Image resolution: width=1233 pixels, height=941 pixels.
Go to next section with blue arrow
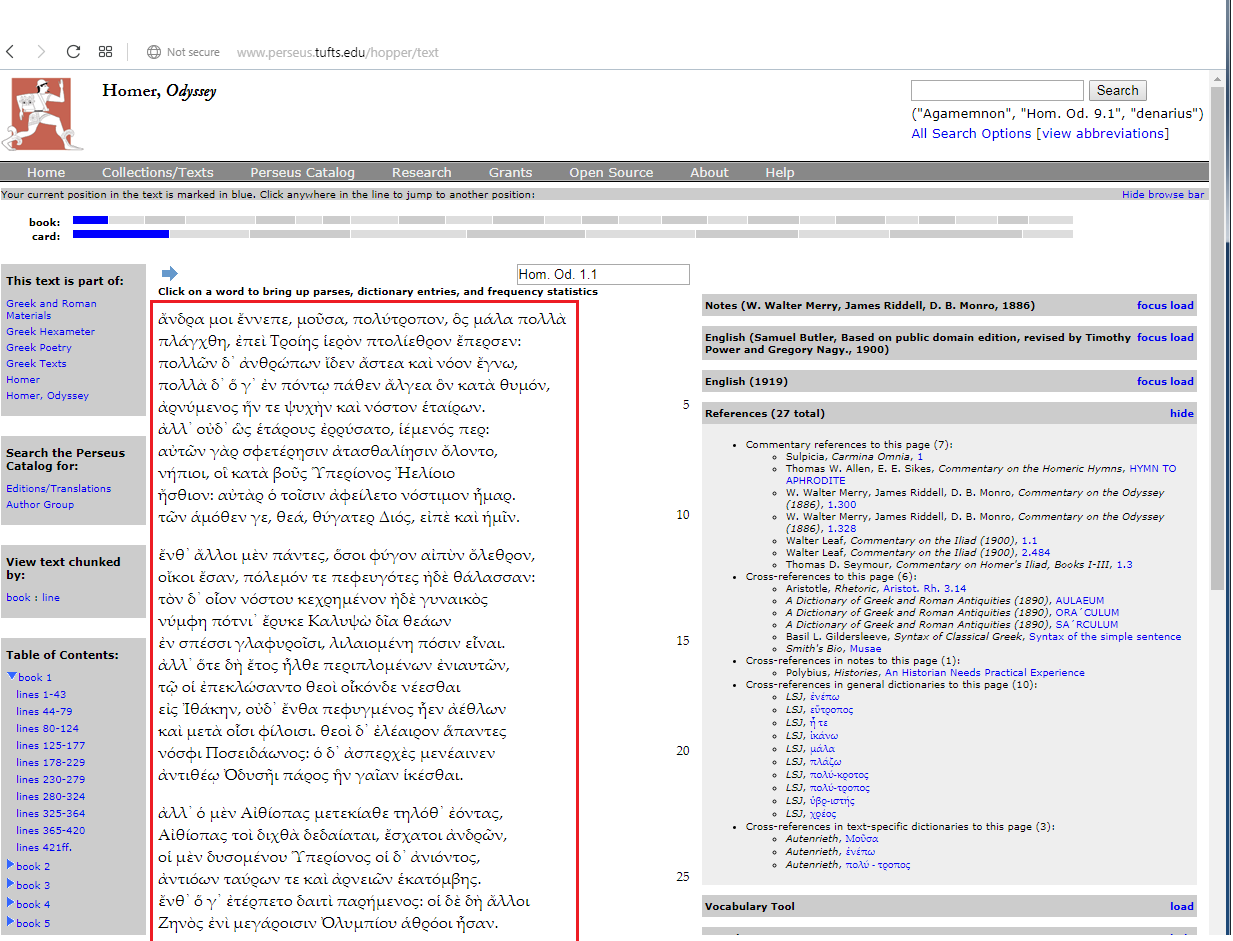(x=169, y=273)
